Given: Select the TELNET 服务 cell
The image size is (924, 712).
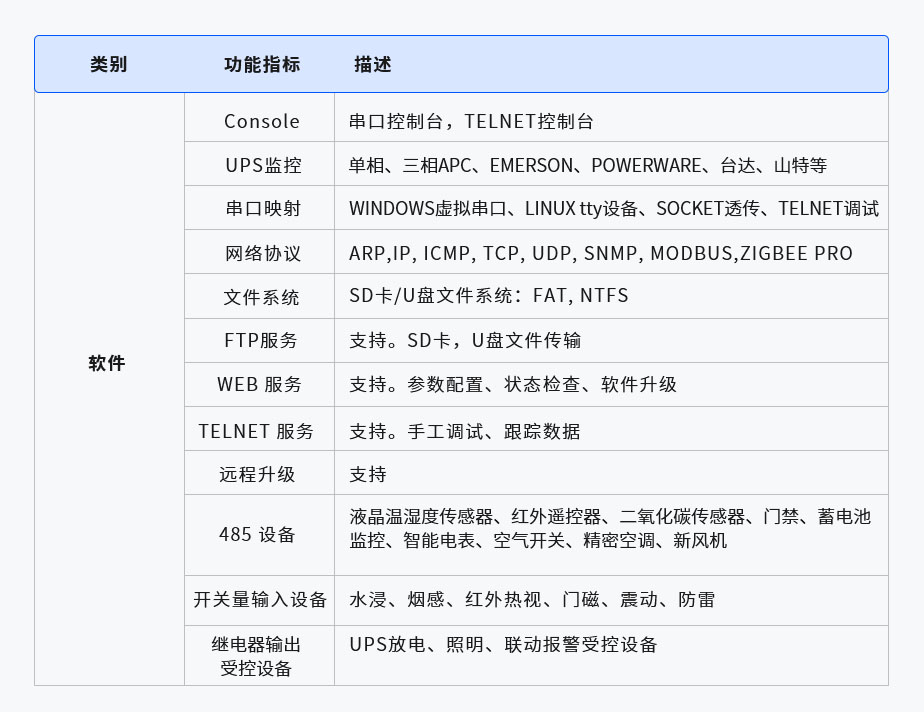Looking at the screenshot, I should 259,430.
